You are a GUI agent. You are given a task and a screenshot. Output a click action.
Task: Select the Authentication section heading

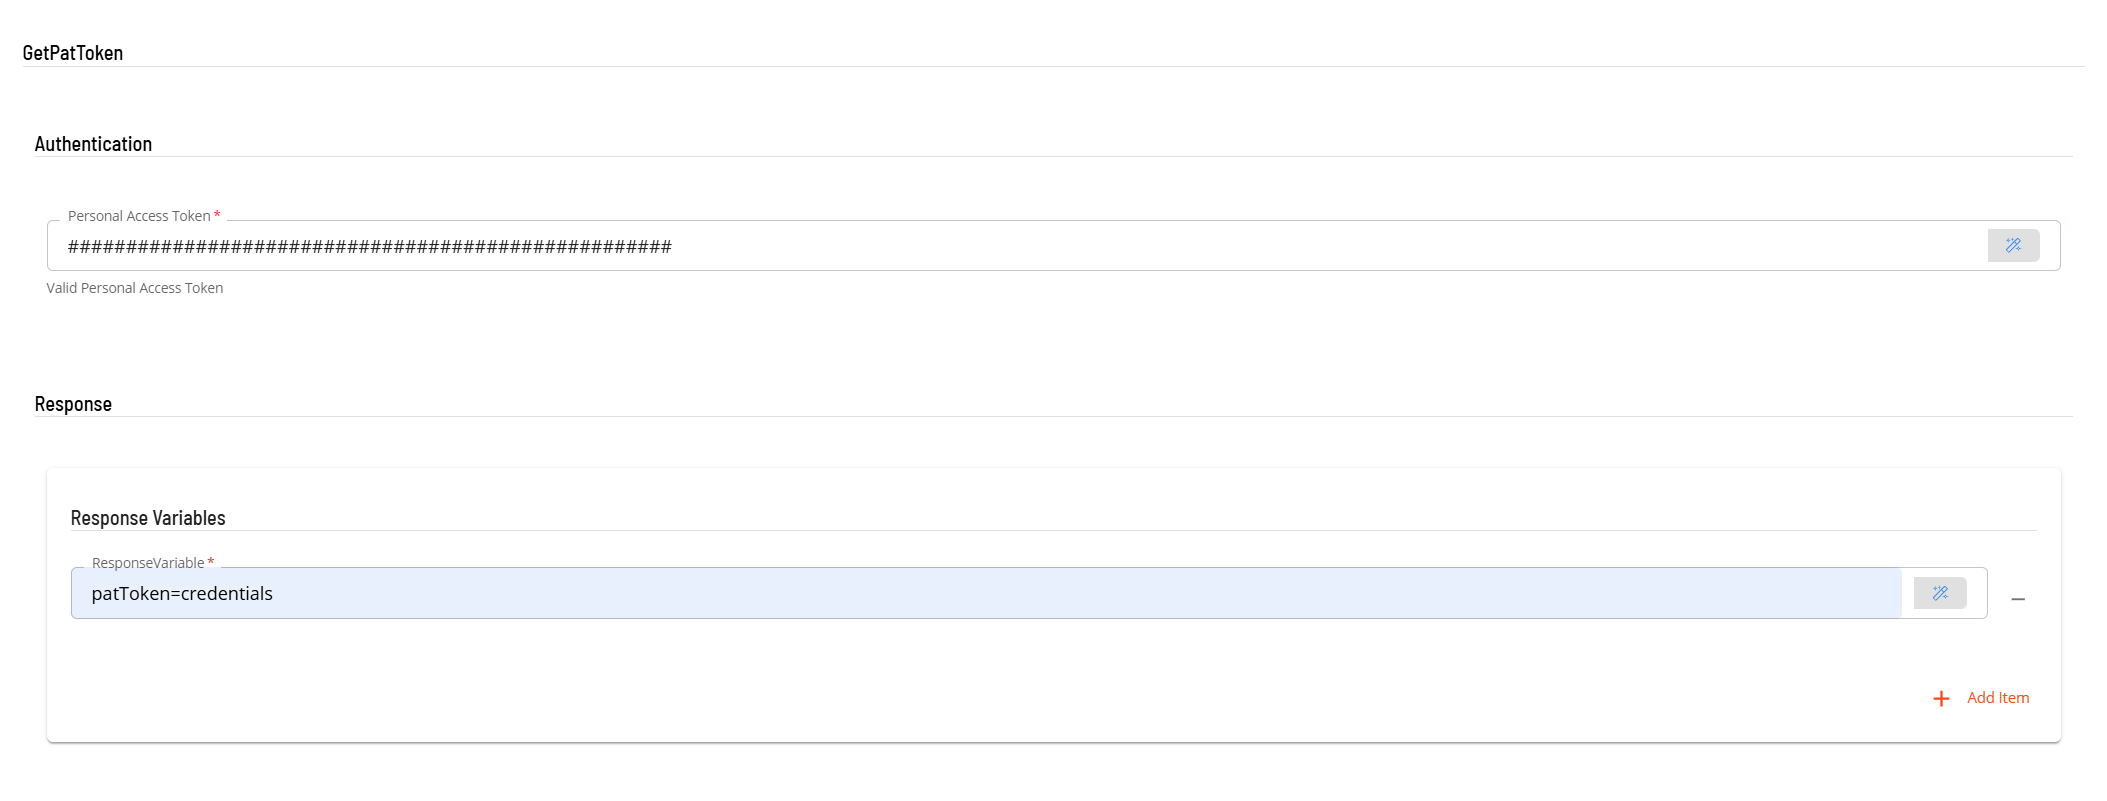tap(93, 144)
